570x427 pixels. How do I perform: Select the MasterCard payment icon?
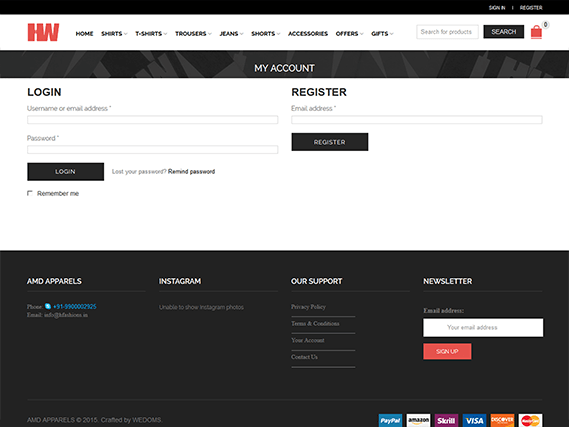tap(530, 420)
